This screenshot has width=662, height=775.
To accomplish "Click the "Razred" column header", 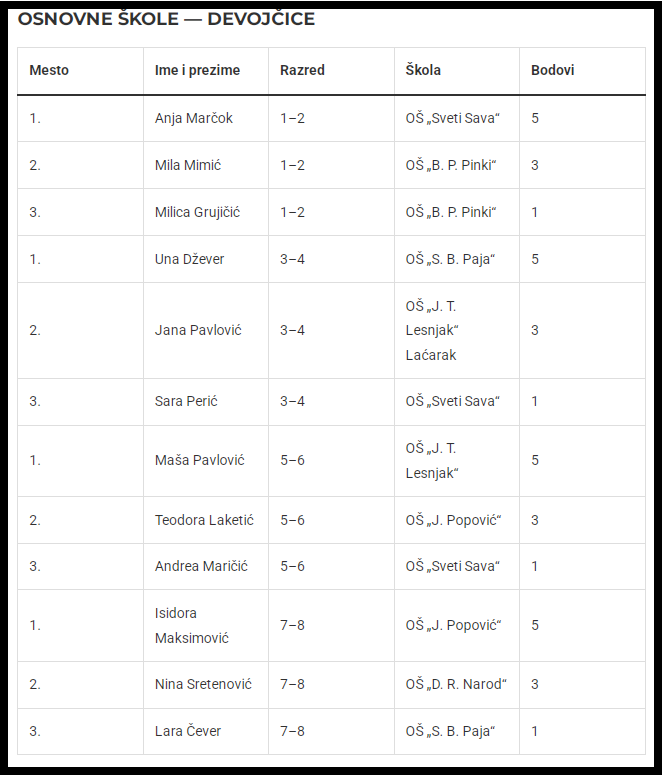I will tap(302, 71).
